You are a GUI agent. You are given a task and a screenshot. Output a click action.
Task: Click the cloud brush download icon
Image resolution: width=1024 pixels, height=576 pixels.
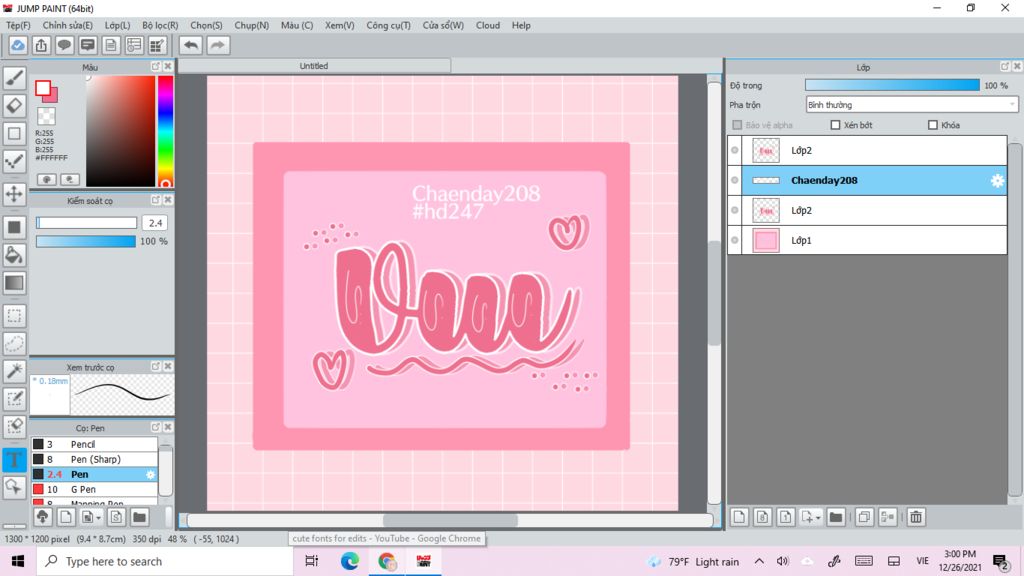(x=42, y=517)
